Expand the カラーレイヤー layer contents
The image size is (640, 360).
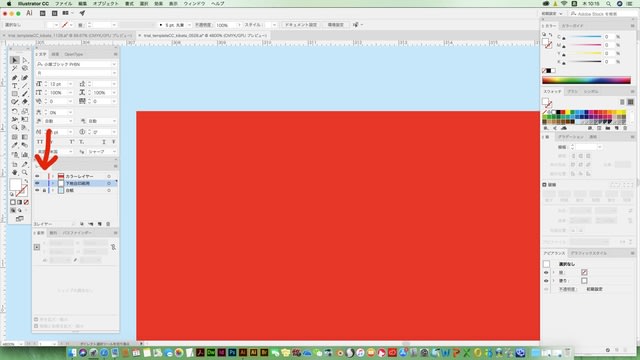(53, 176)
